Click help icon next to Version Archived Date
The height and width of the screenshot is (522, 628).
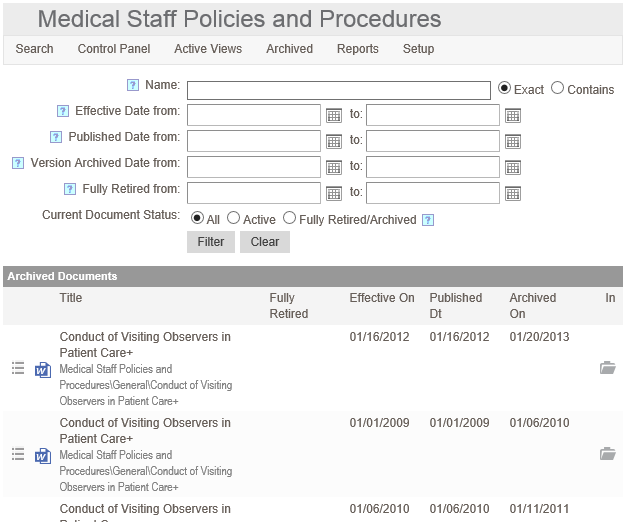(18, 163)
